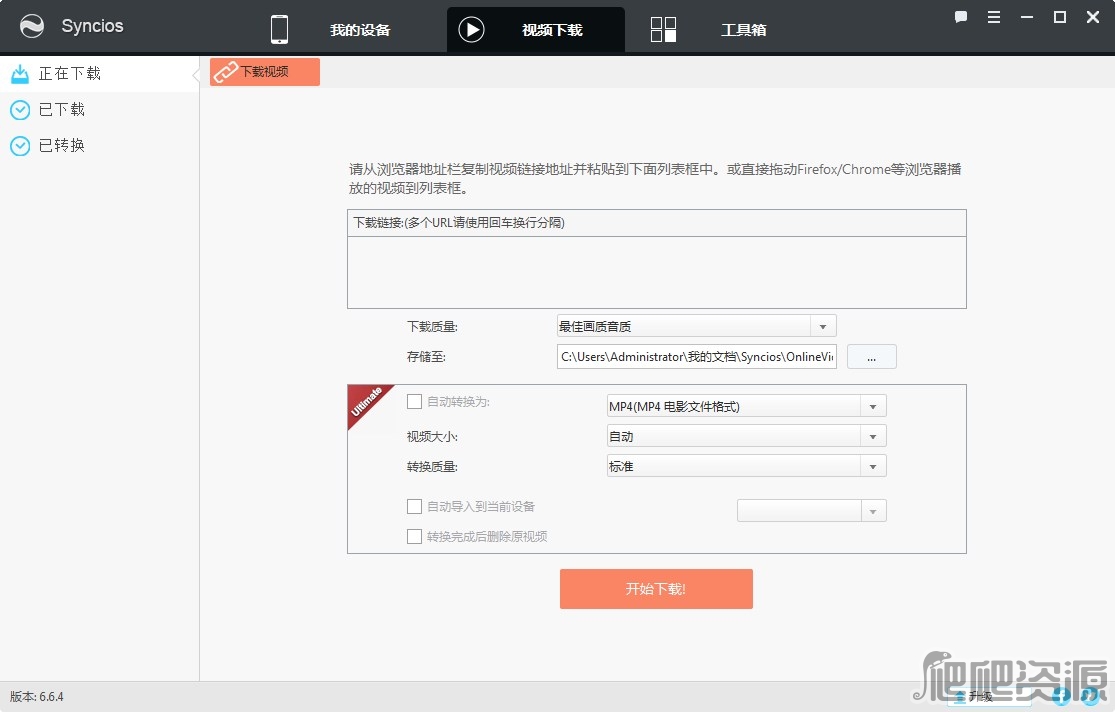The image size is (1115, 712).
Task: Click the 下载链接 header row
Action: 656,223
